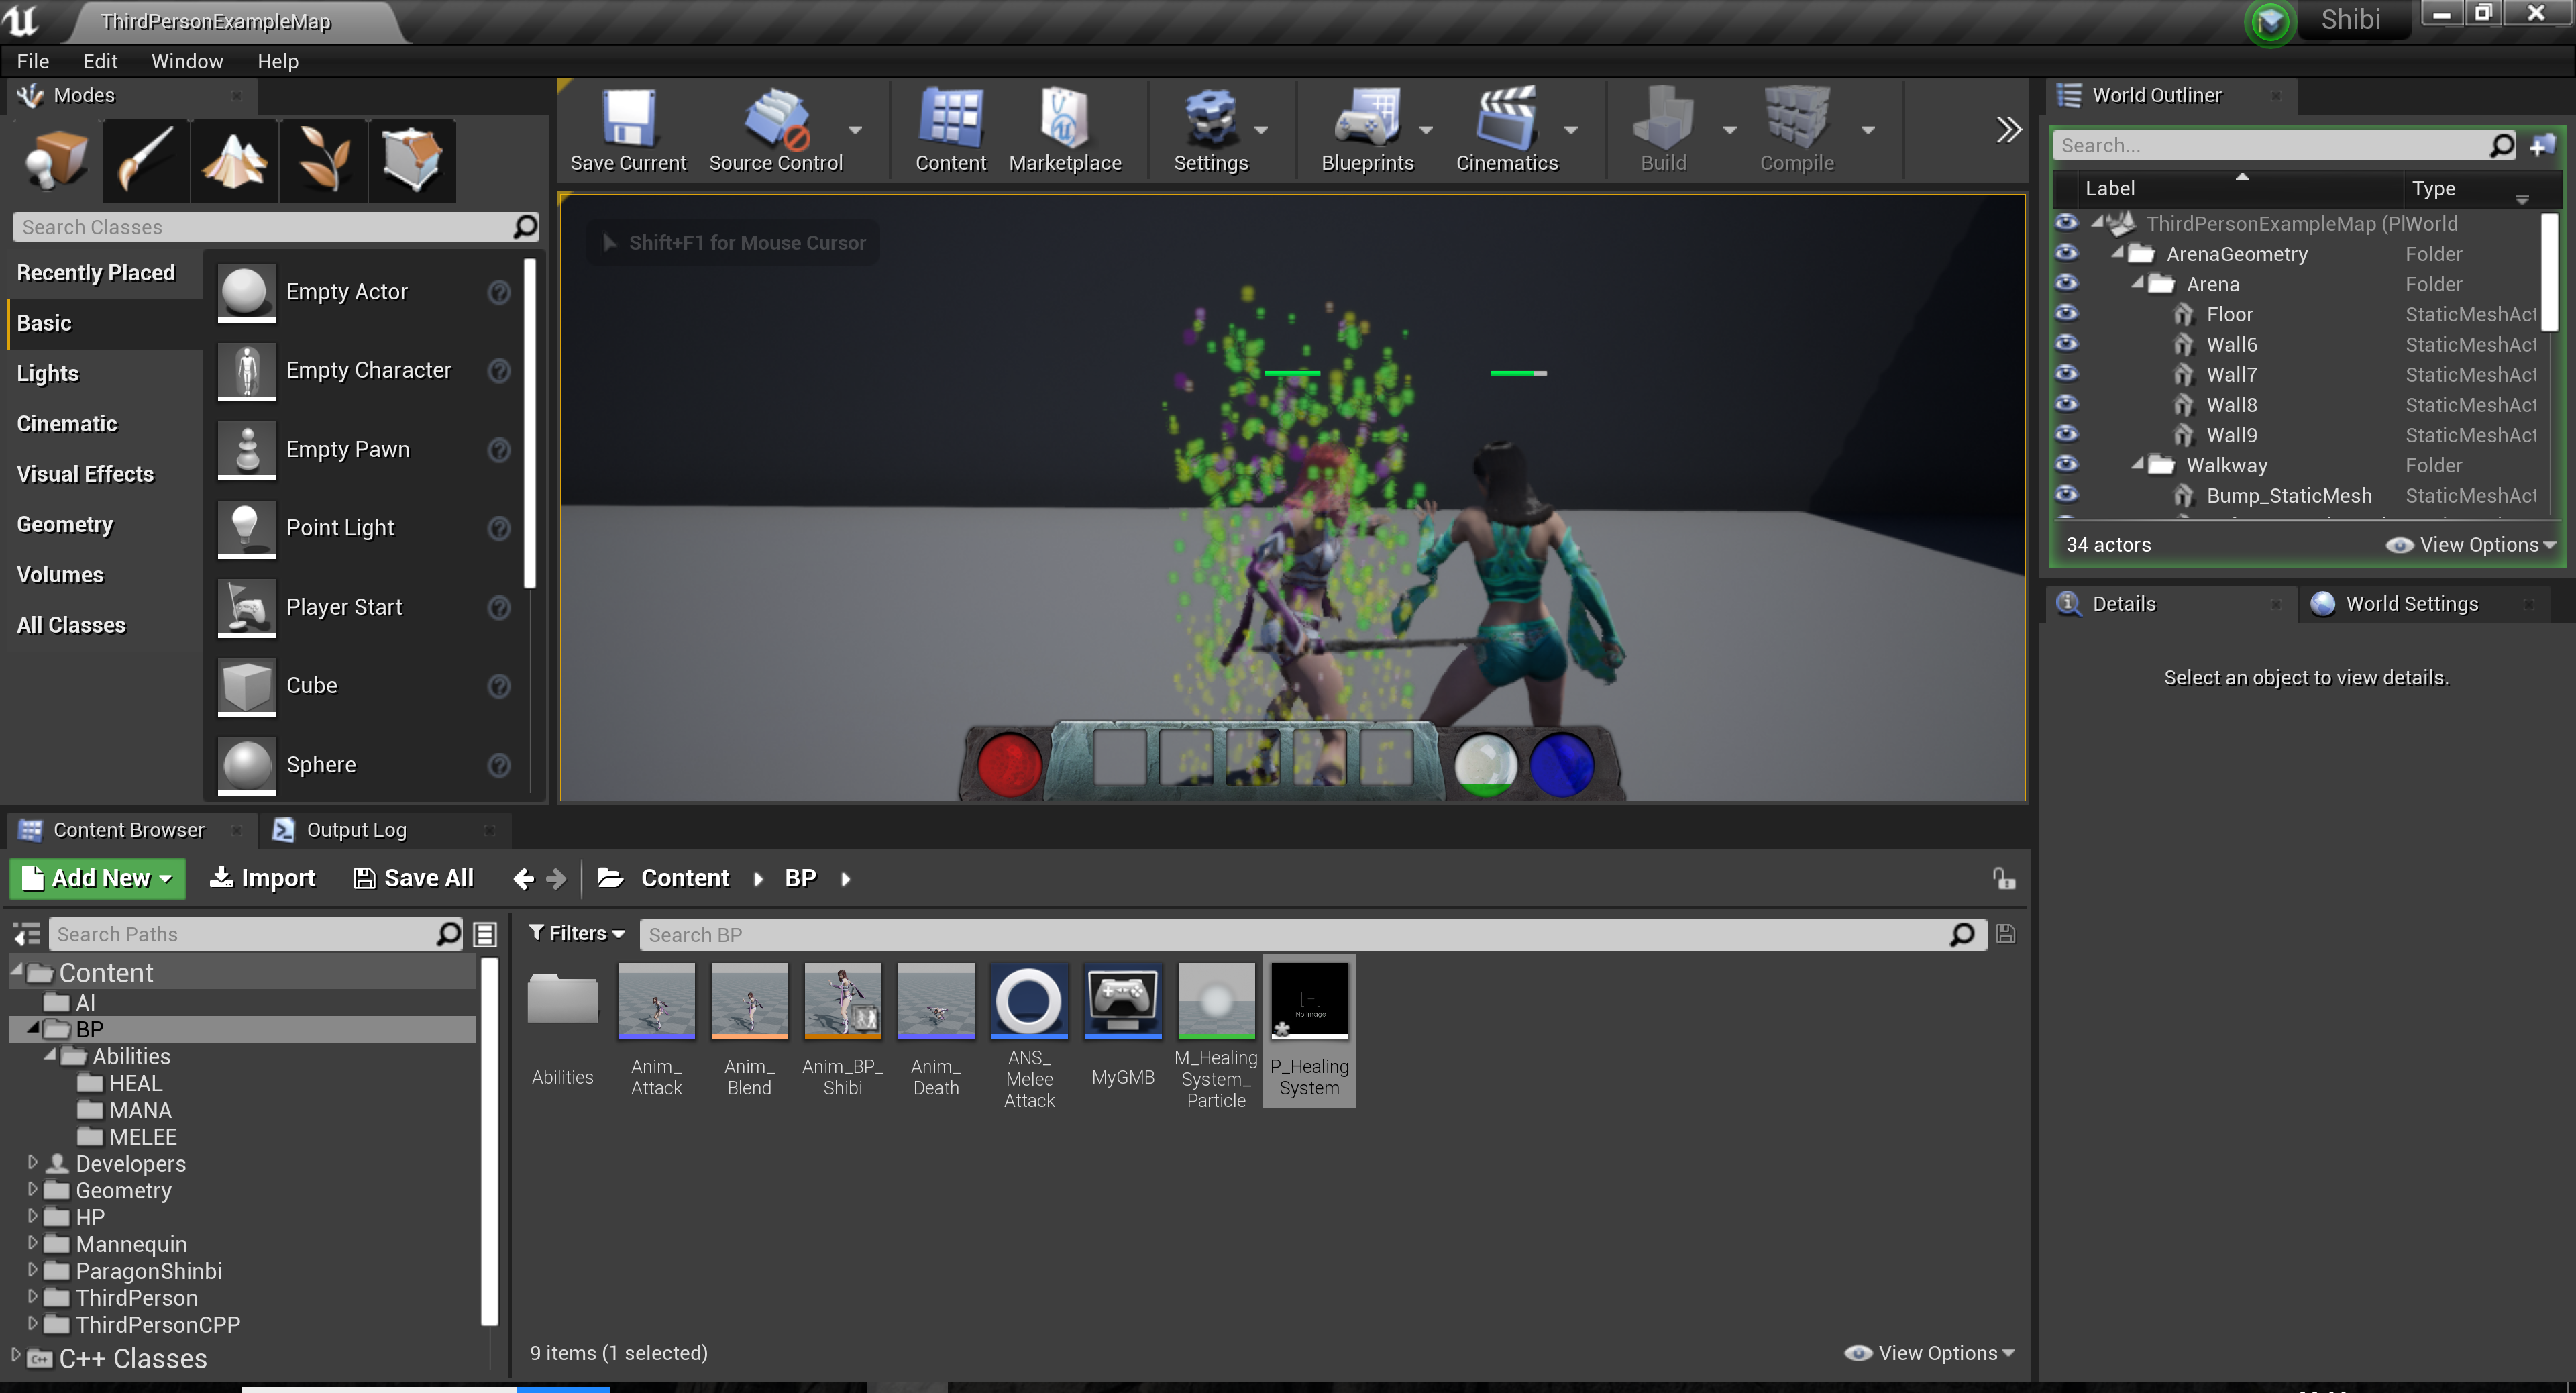Open the Window menu
Screen dimensions: 2576x1393
tap(187, 61)
